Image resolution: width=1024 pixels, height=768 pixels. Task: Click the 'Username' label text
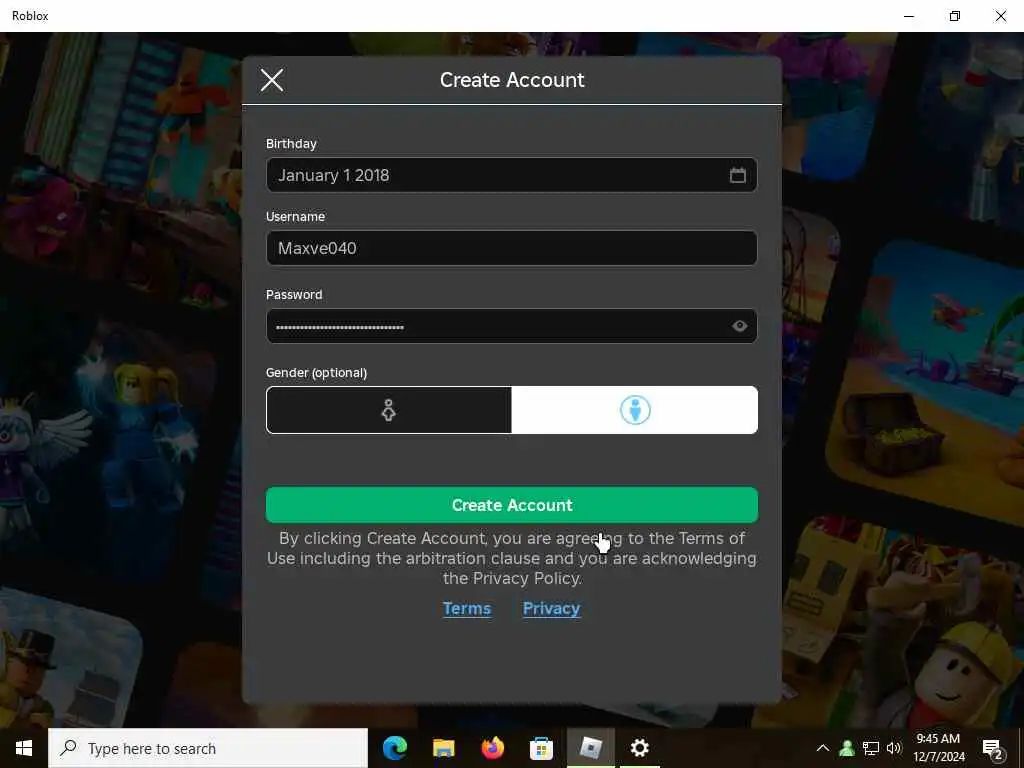pyautogui.click(x=295, y=216)
